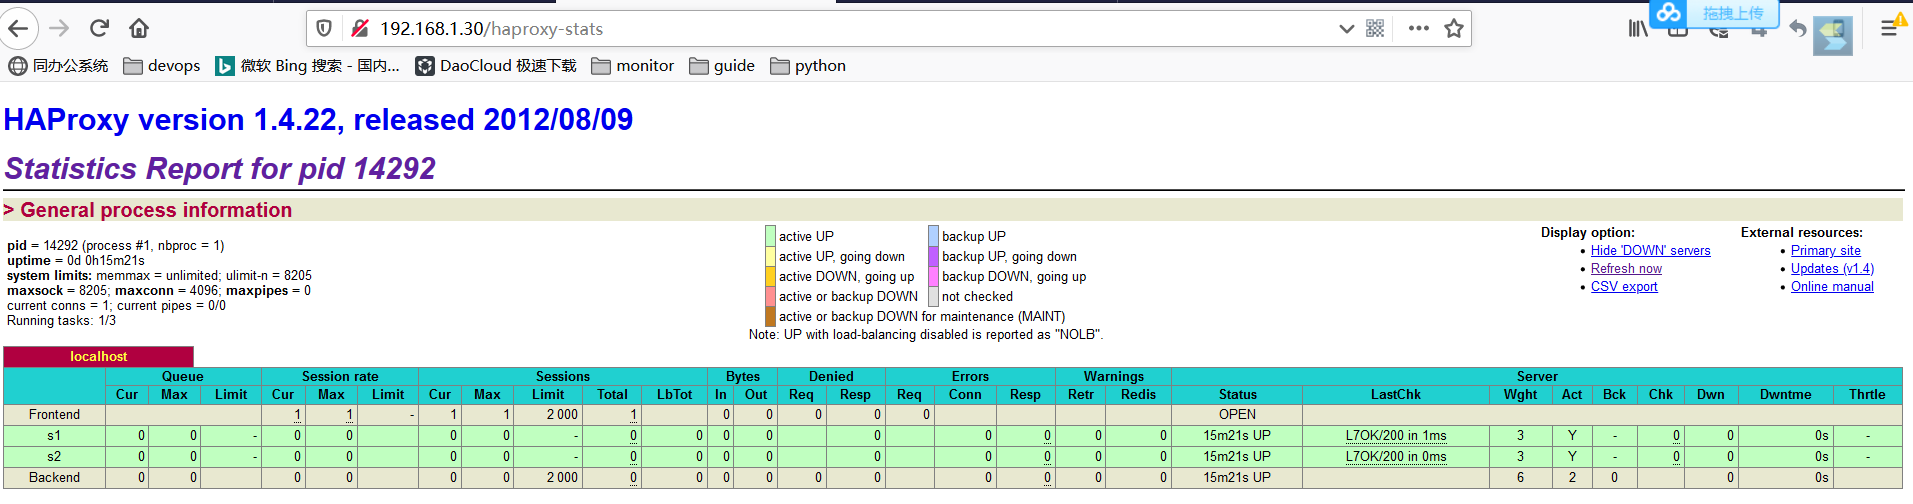Click the CSV export link
The height and width of the screenshot is (504, 1913).
pos(1624,287)
